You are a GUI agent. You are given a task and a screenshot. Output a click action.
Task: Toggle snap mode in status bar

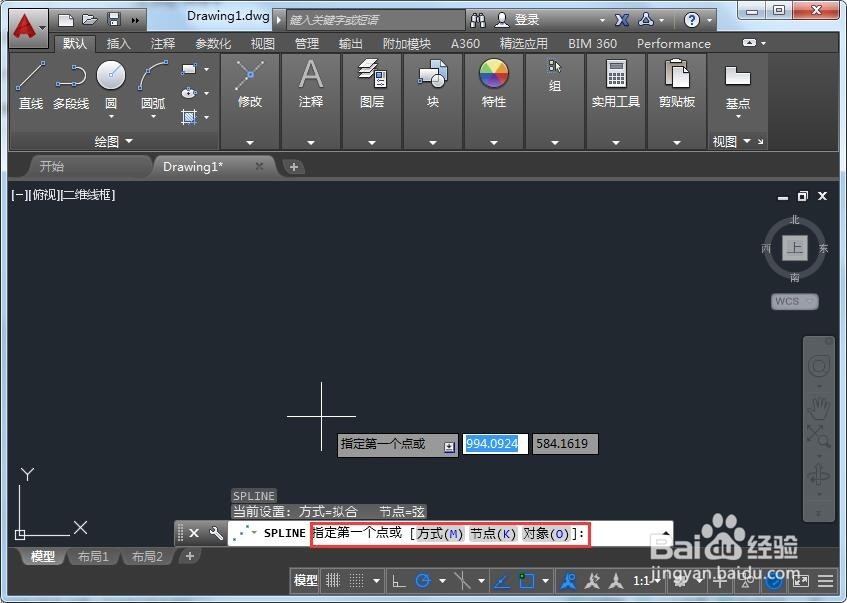pyautogui.click(x=357, y=581)
